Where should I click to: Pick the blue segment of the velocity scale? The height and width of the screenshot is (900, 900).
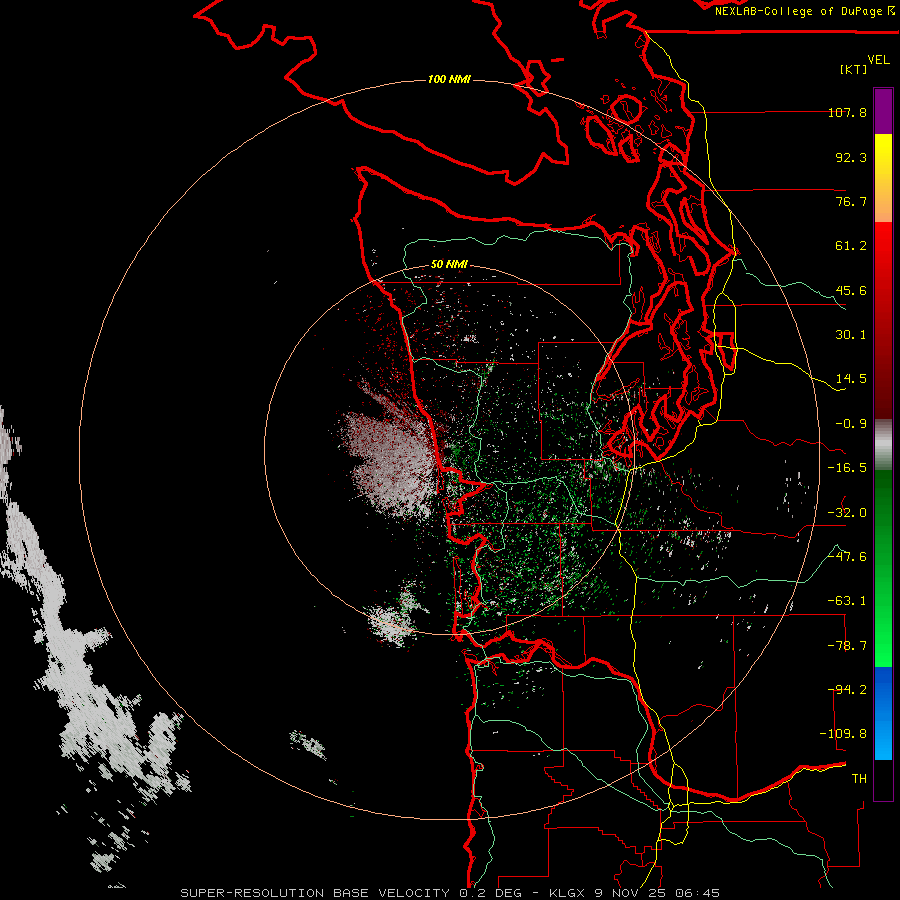[x=883, y=713]
